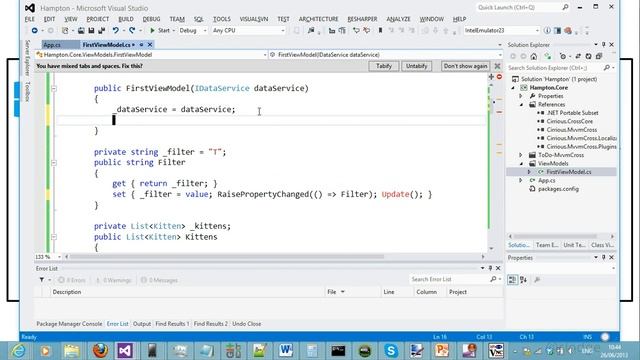
Task: Toggle the 0 Errors filter
Action: click(72, 280)
